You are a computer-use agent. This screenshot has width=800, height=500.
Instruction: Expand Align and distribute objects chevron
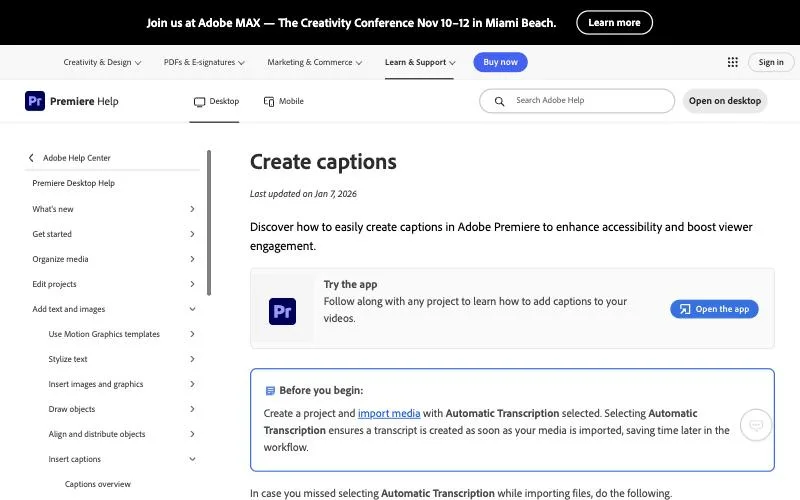coord(192,434)
